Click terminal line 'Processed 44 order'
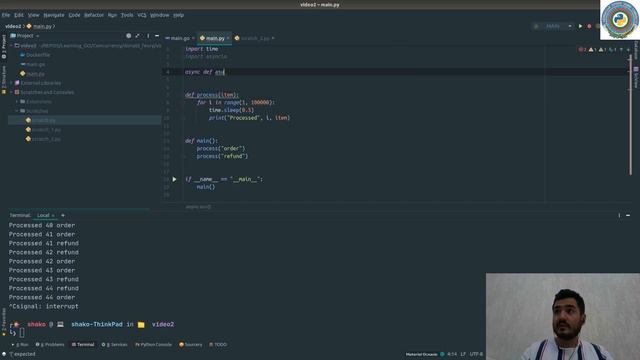The image size is (640, 360). (x=42, y=297)
